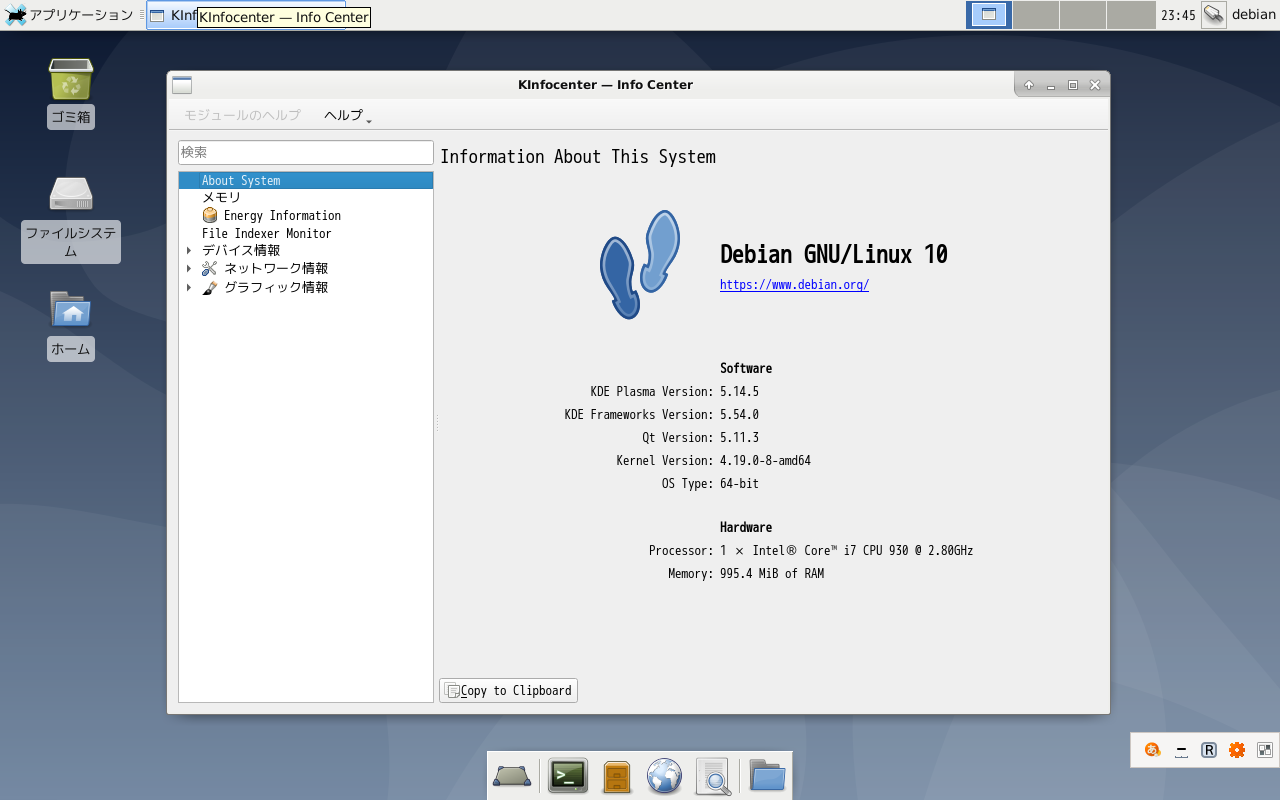Click the R tray icon in input toolbar
The width and height of the screenshot is (1280, 800).
click(1209, 750)
